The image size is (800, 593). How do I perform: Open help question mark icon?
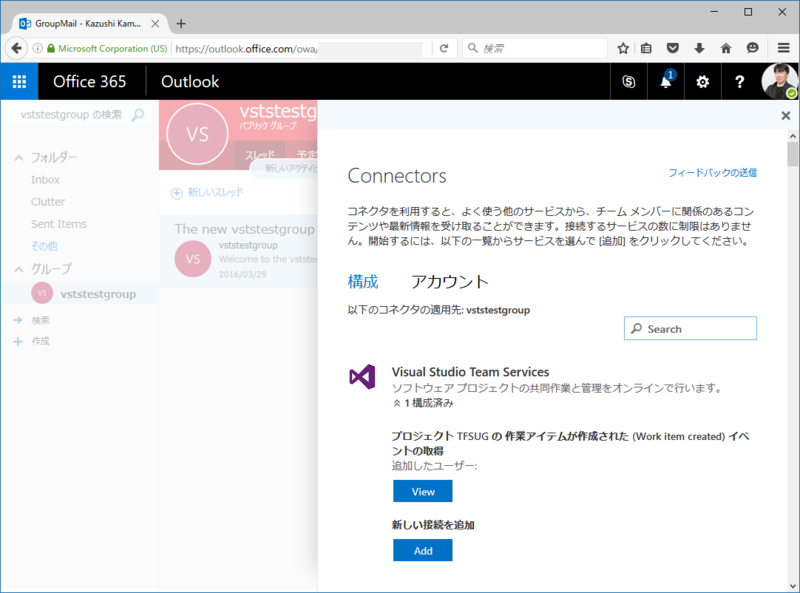pyautogui.click(x=739, y=82)
